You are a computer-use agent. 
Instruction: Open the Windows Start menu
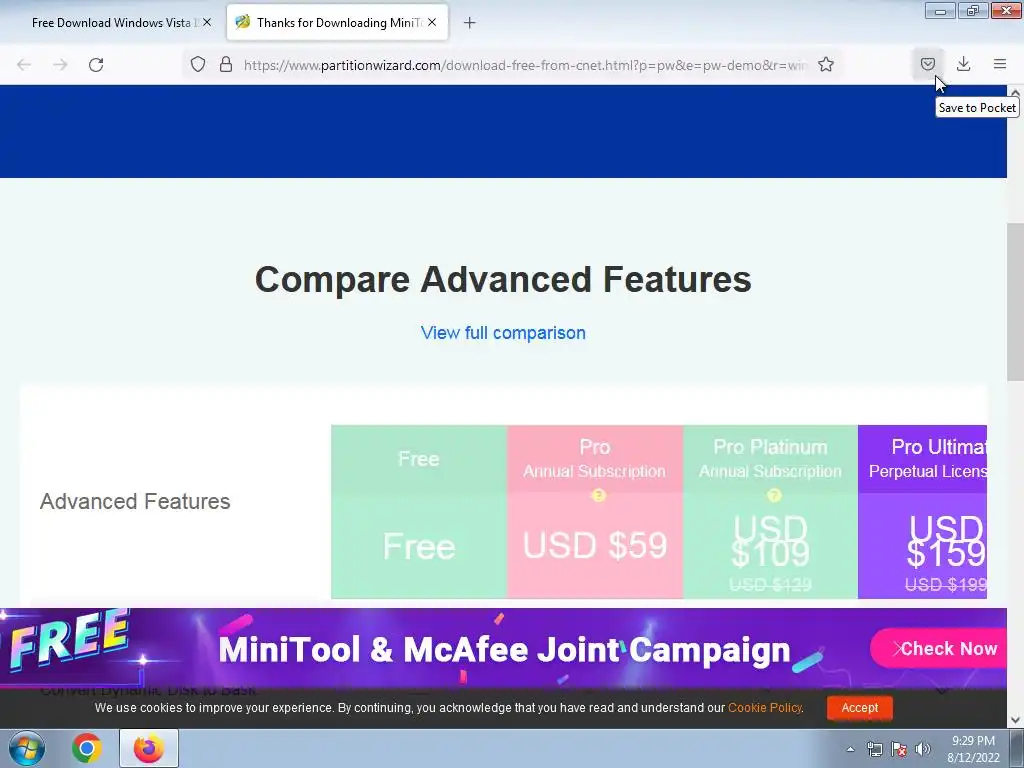tap(27, 748)
